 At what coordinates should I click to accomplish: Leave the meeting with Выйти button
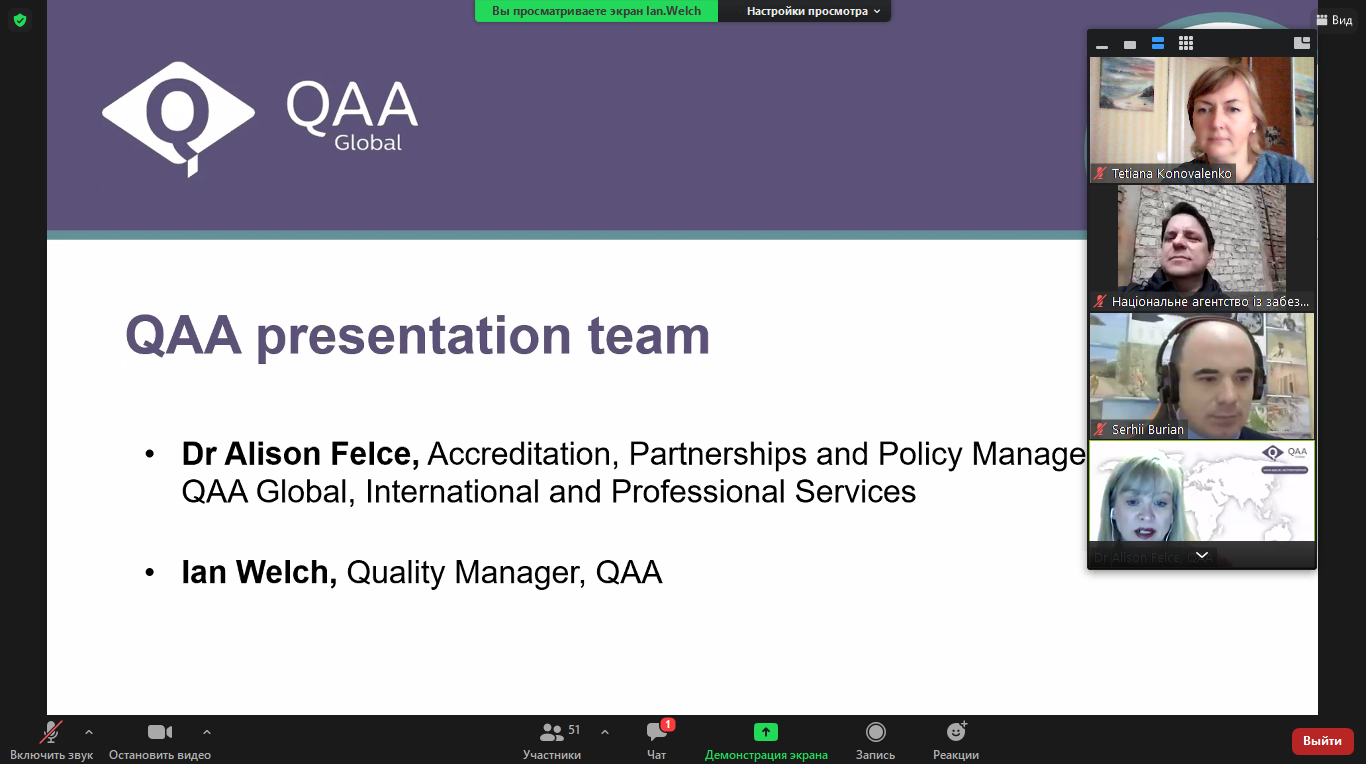pyautogui.click(x=1322, y=741)
